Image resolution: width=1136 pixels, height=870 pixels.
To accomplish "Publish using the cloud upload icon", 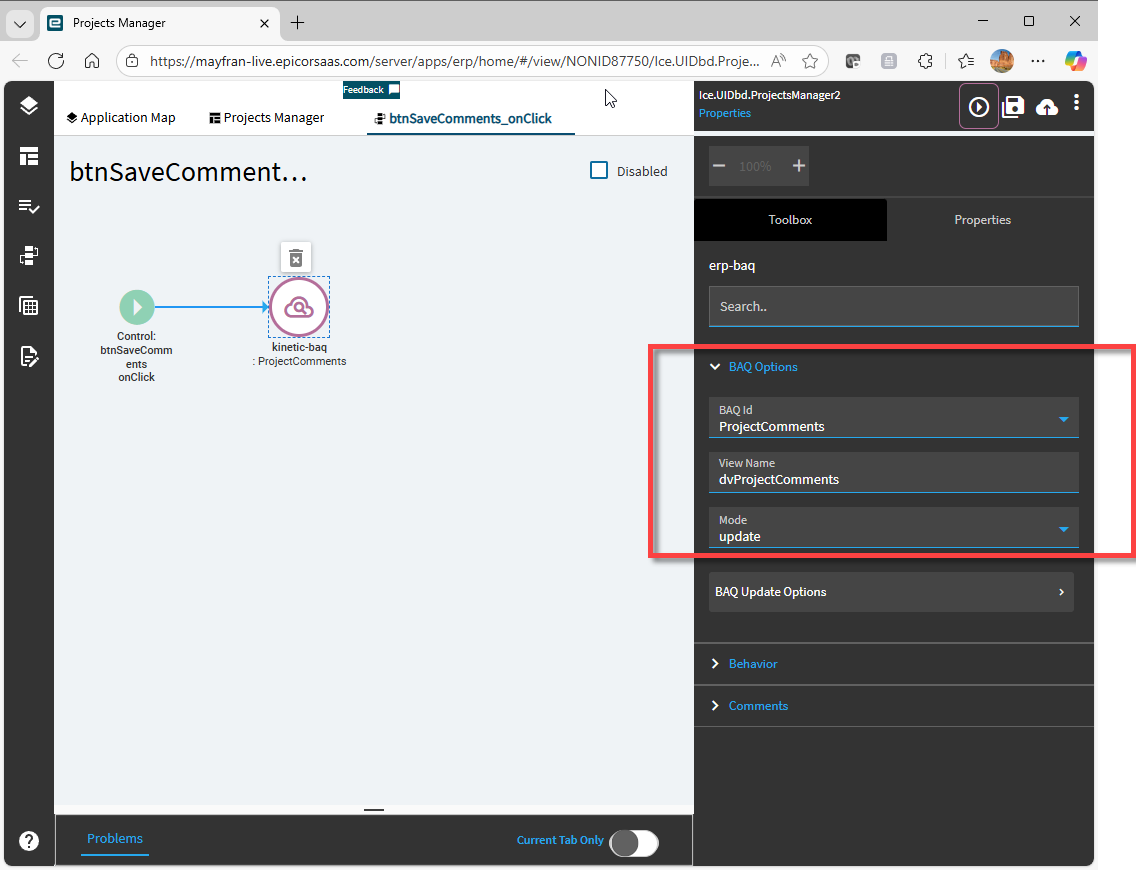I will (x=1047, y=108).
